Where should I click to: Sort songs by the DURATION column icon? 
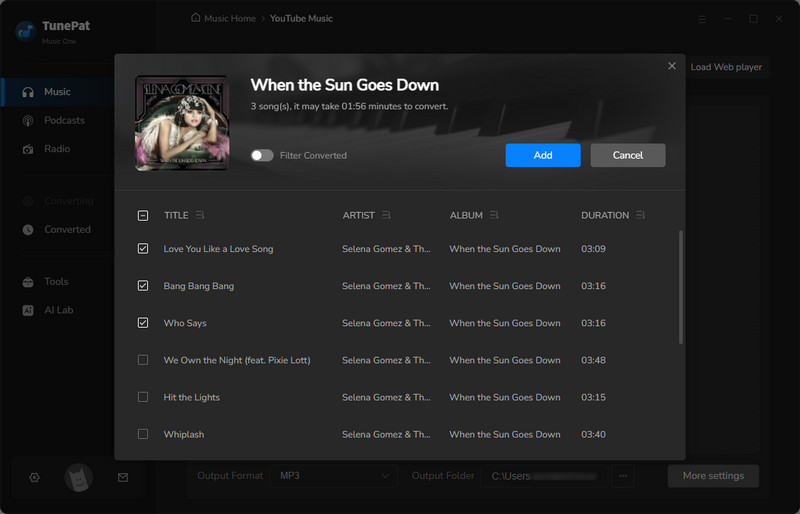click(640, 215)
